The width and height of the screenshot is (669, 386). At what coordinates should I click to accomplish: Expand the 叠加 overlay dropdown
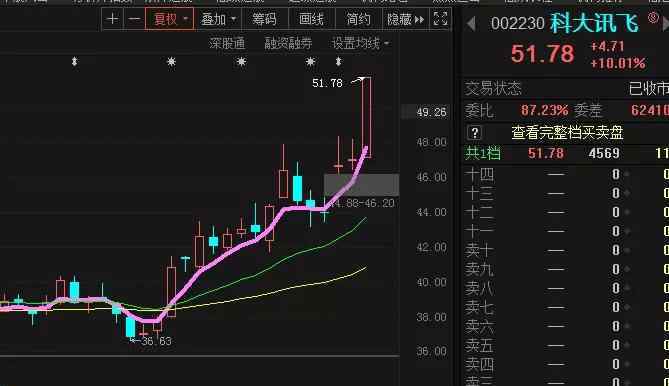(x=218, y=19)
